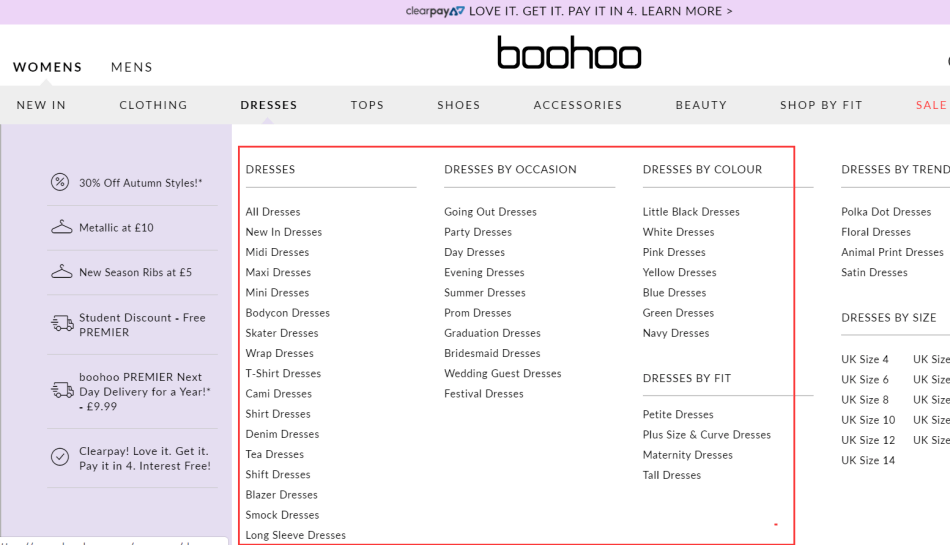Screen dimensions: 951x545
Task: Choose Mini Dresses
Action: tap(277, 292)
